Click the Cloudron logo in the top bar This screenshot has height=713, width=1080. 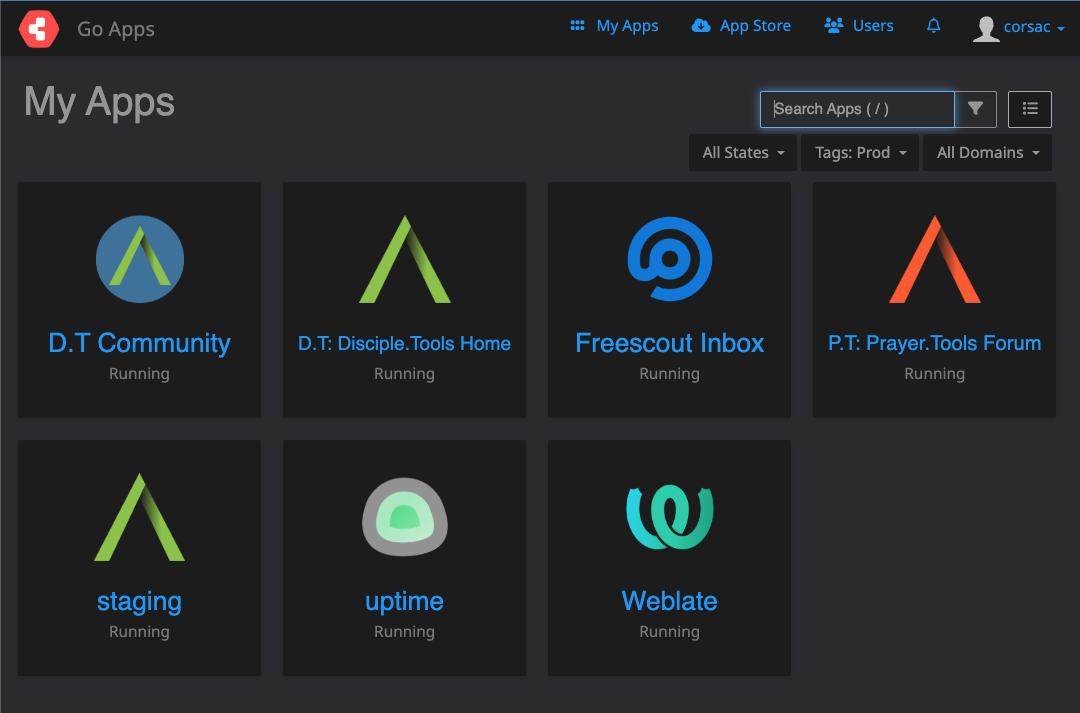[x=38, y=28]
